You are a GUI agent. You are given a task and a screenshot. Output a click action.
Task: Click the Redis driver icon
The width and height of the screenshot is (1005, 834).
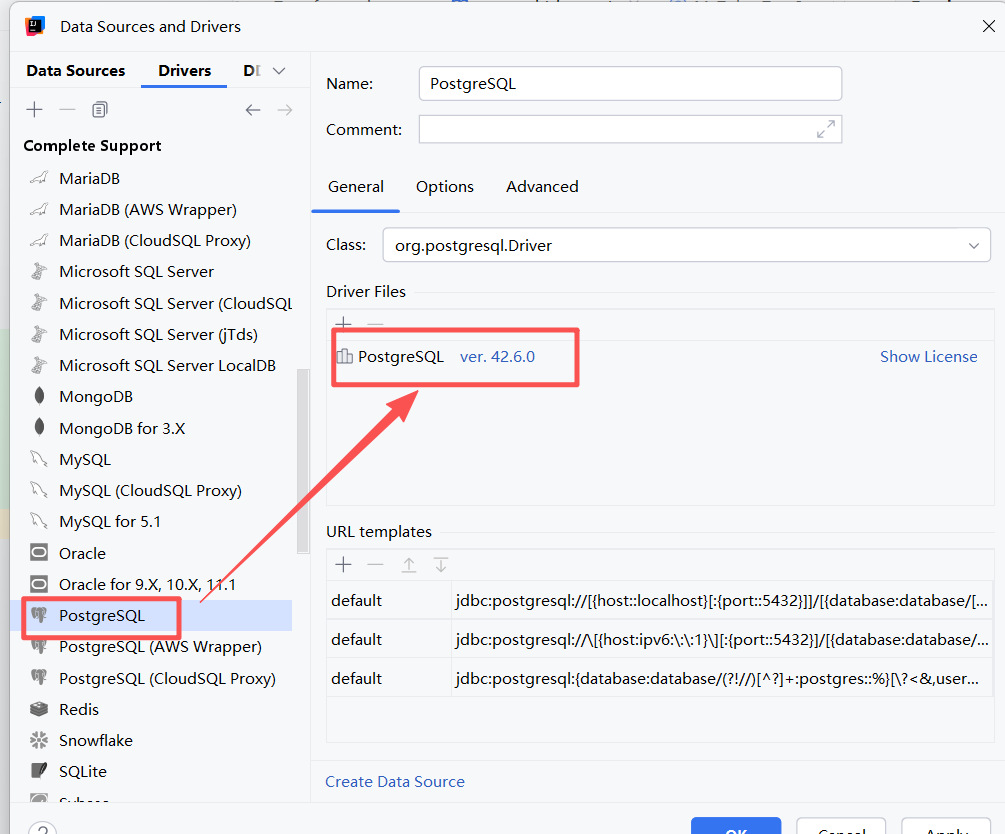pos(39,709)
